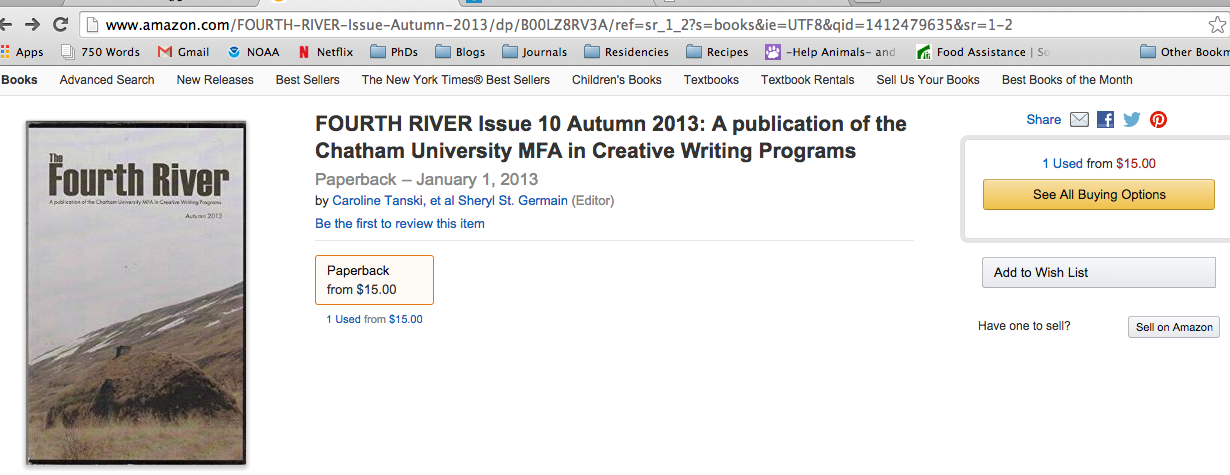Open the PhDs bookmark folder
This screenshot has height=475, width=1230.
coord(394,52)
